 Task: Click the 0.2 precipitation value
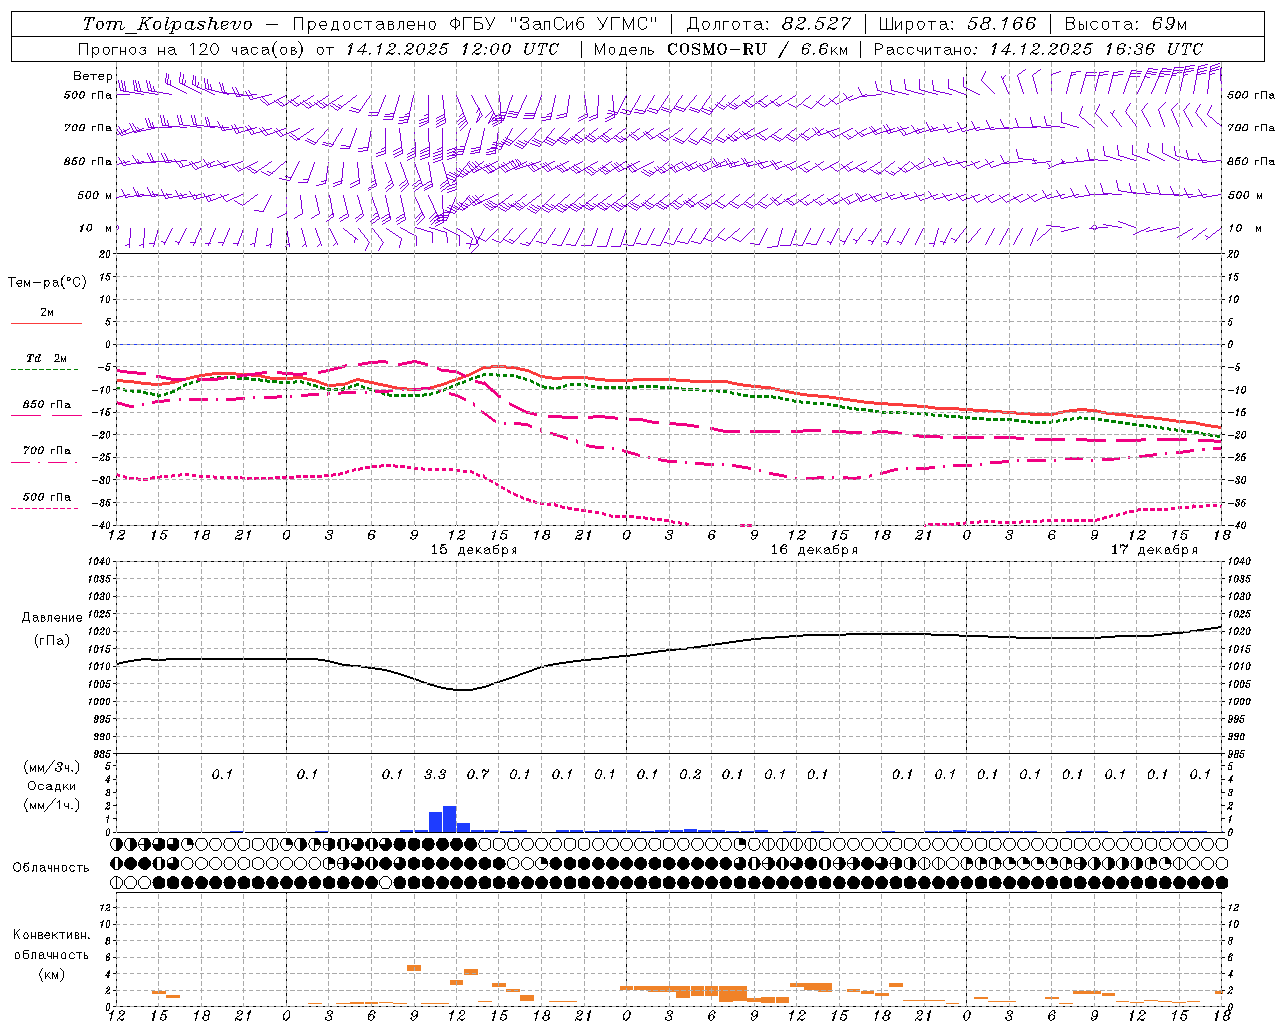pos(690,774)
